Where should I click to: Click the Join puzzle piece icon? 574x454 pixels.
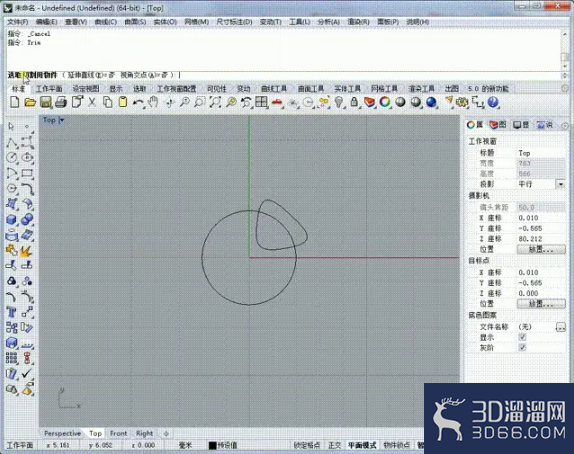[12, 250]
